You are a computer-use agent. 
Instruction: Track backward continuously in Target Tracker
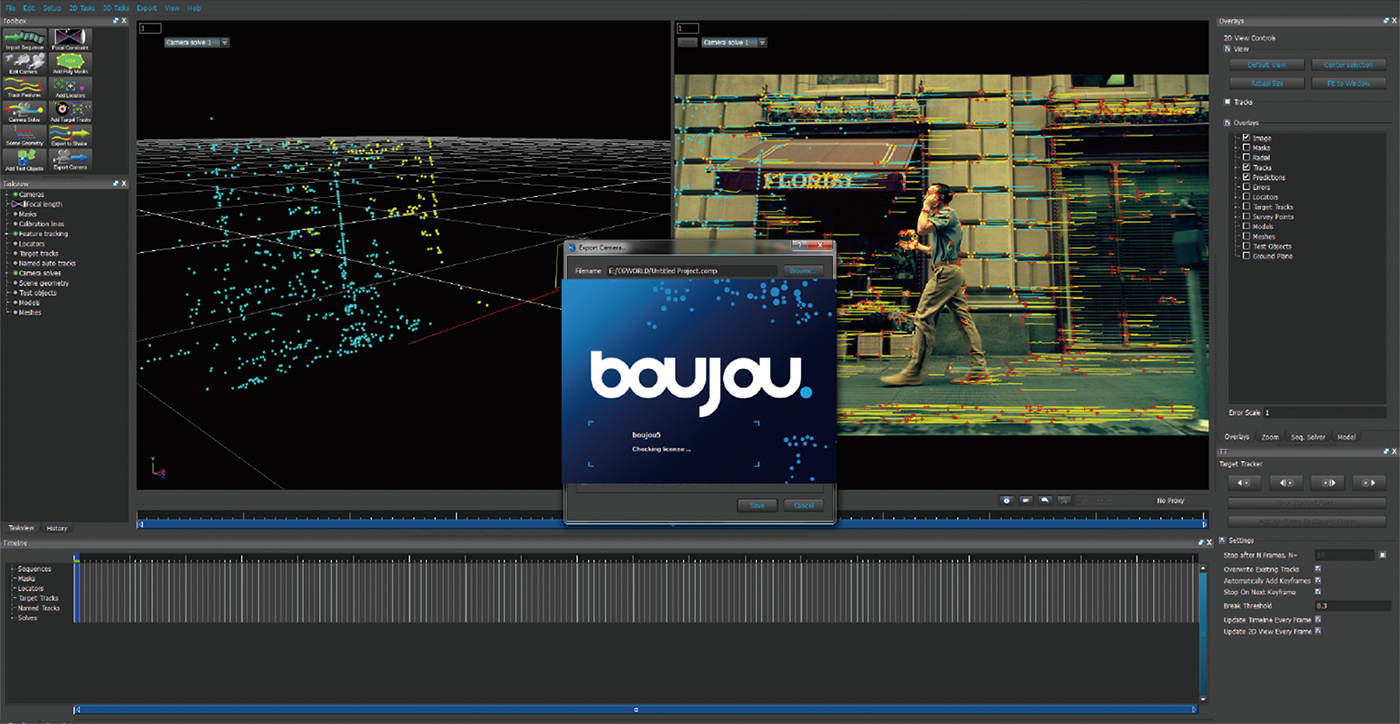pyautogui.click(x=1244, y=482)
